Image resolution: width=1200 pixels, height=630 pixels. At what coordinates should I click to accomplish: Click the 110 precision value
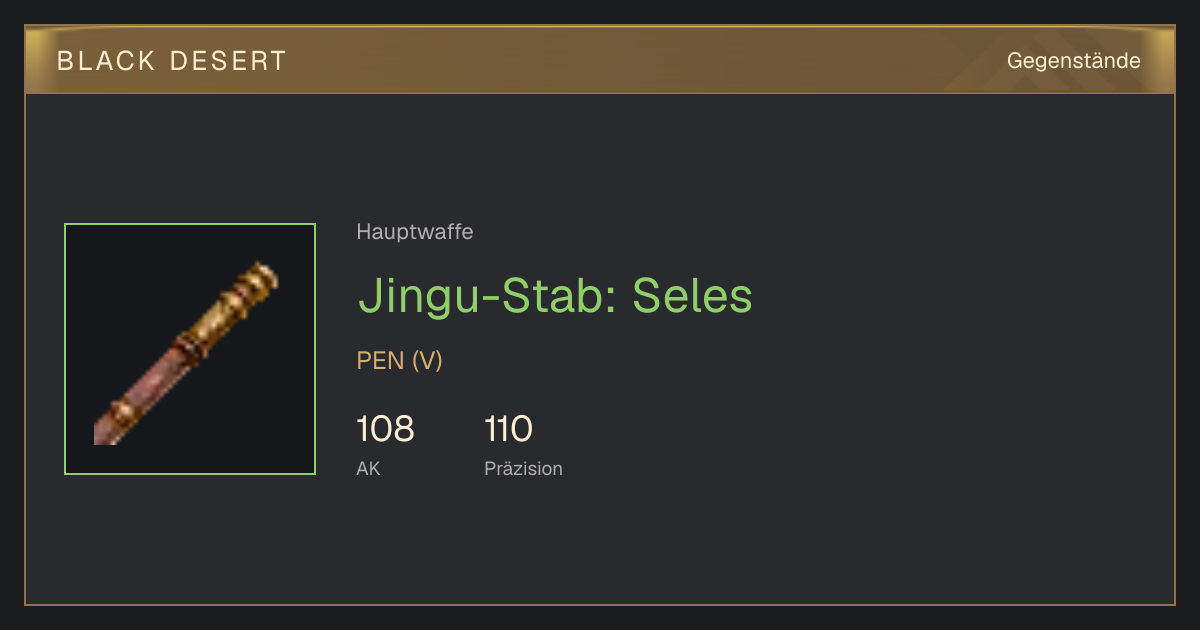(509, 429)
